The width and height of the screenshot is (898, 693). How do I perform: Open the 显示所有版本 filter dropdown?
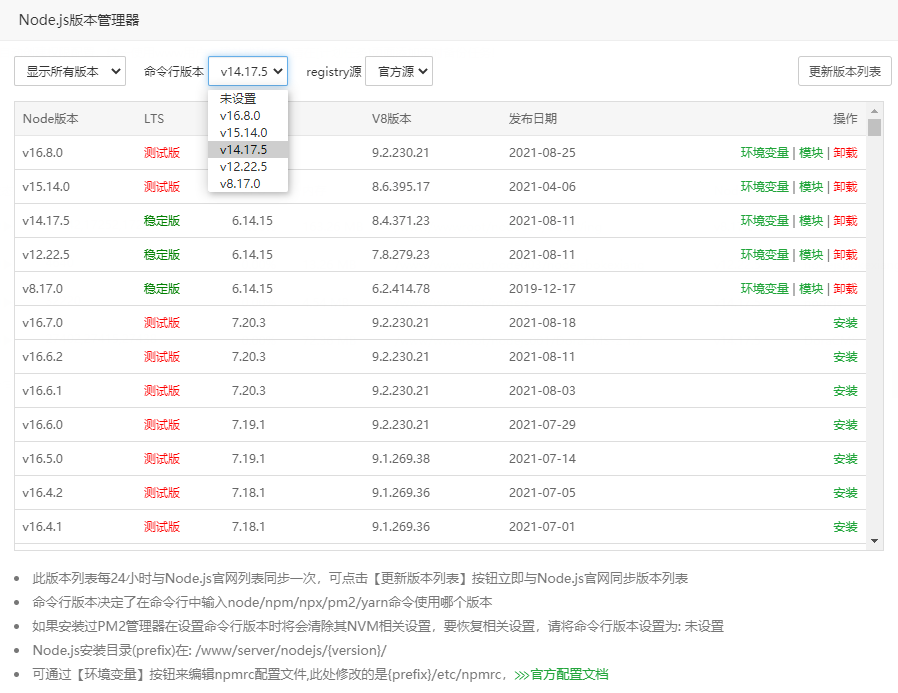tap(70, 71)
